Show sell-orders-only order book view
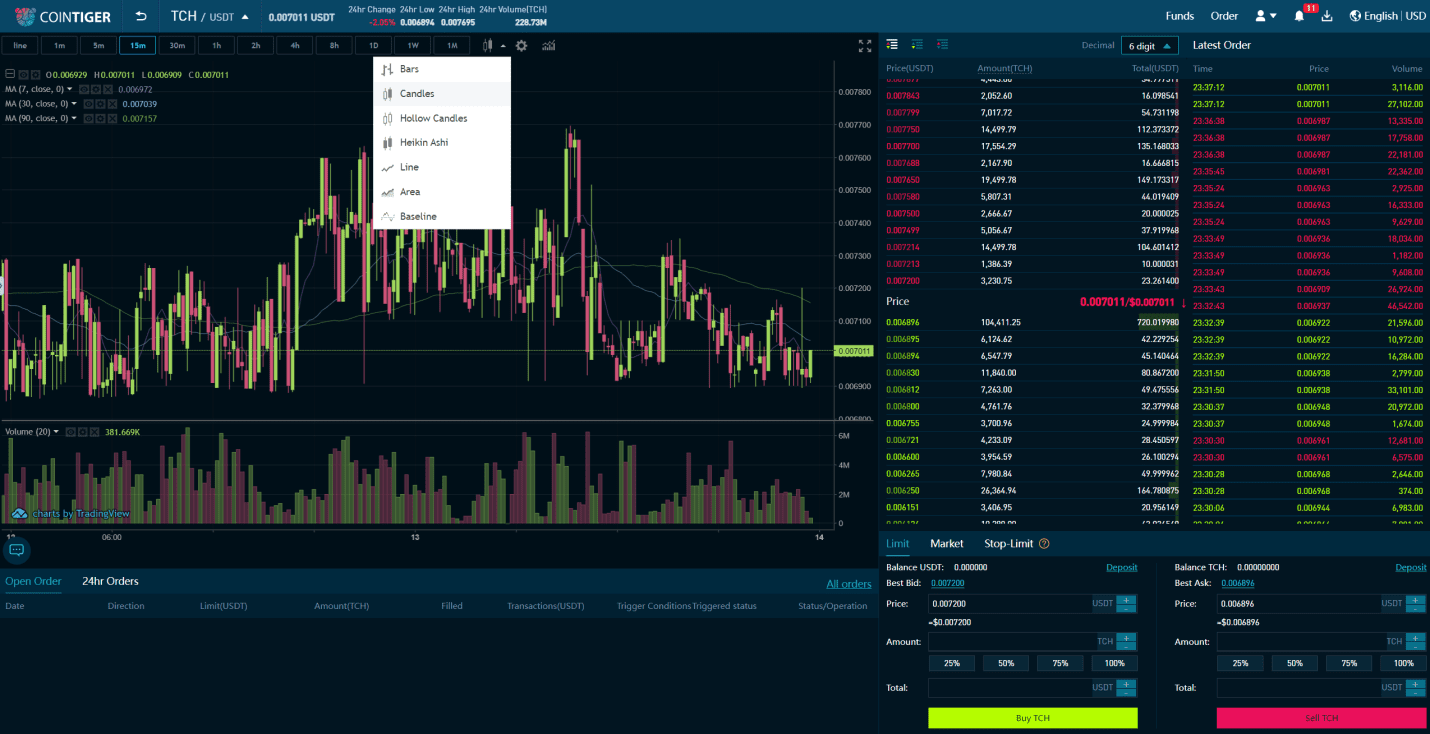 [x=942, y=44]
